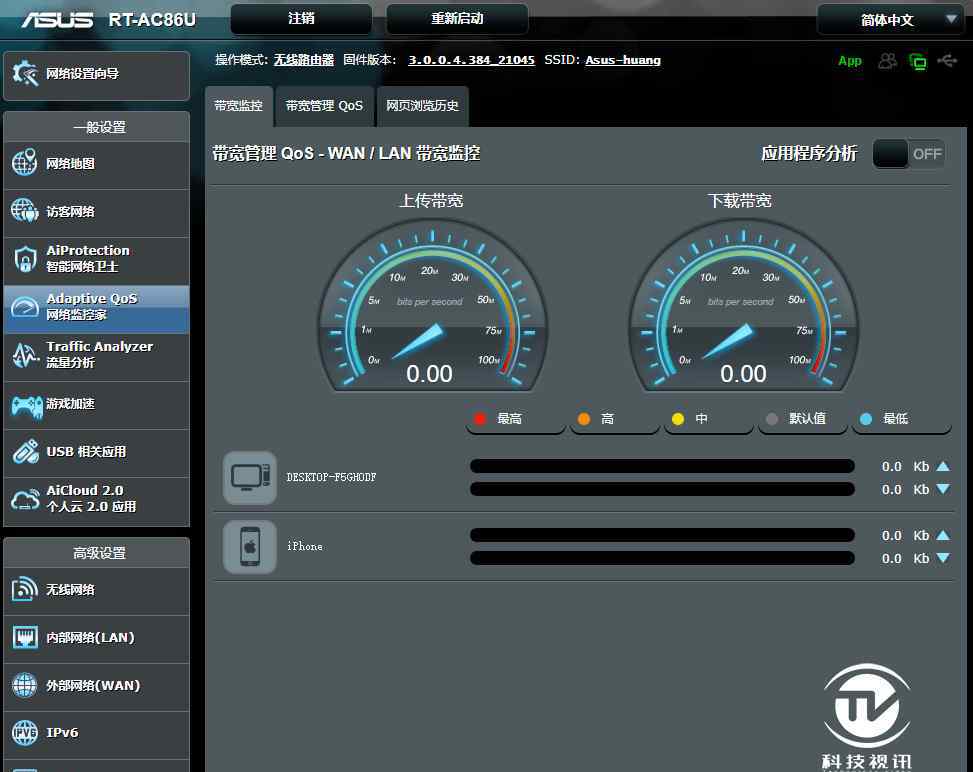Image resolution: width=973 pixels, height=772 pixels.
Task: Switch to the 带宽监控 tab
Action: coord(238,106)
